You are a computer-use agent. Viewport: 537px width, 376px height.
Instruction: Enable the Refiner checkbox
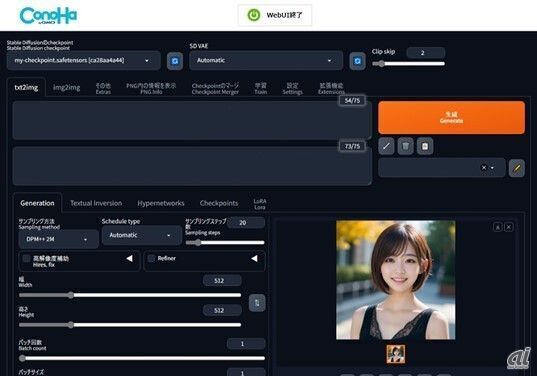click(x=151, y=259)
